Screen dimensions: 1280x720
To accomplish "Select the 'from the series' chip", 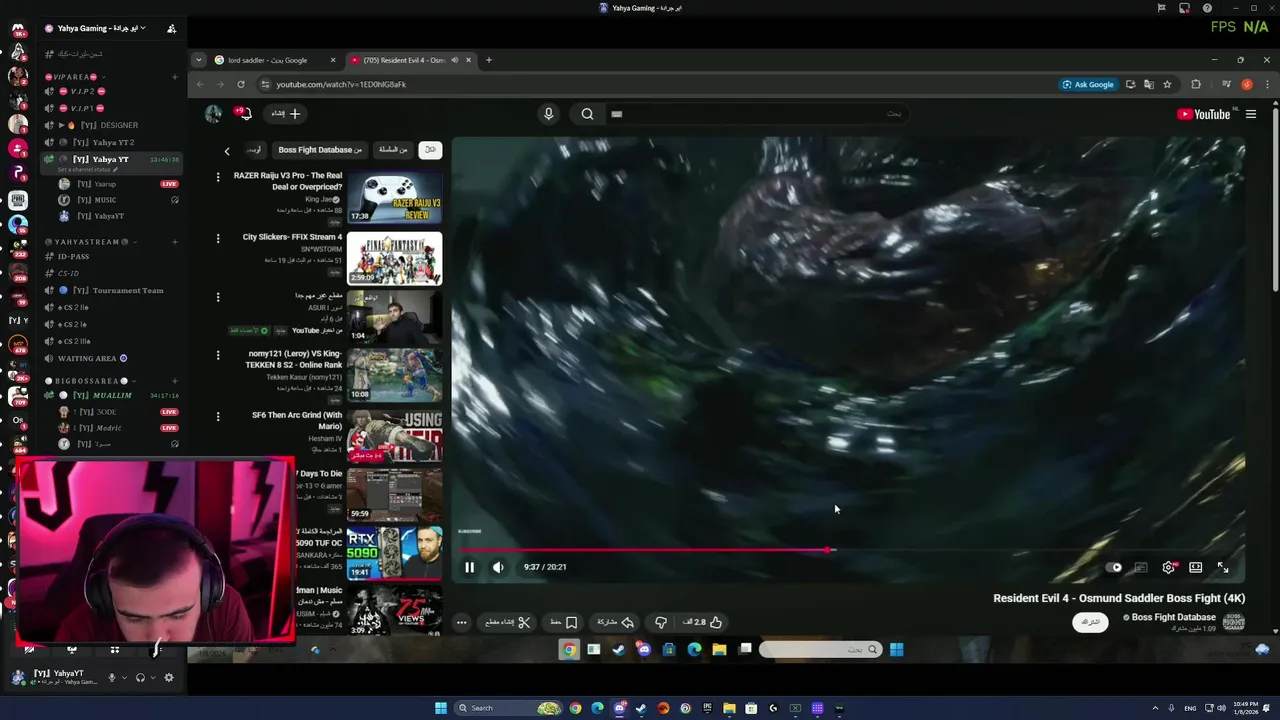I will (x=393, y=150).
